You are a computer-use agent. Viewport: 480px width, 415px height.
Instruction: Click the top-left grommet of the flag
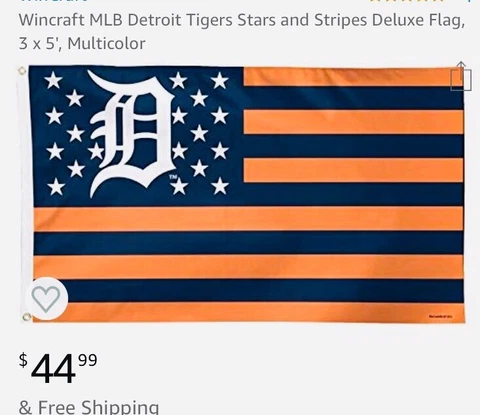coord(22,71)
